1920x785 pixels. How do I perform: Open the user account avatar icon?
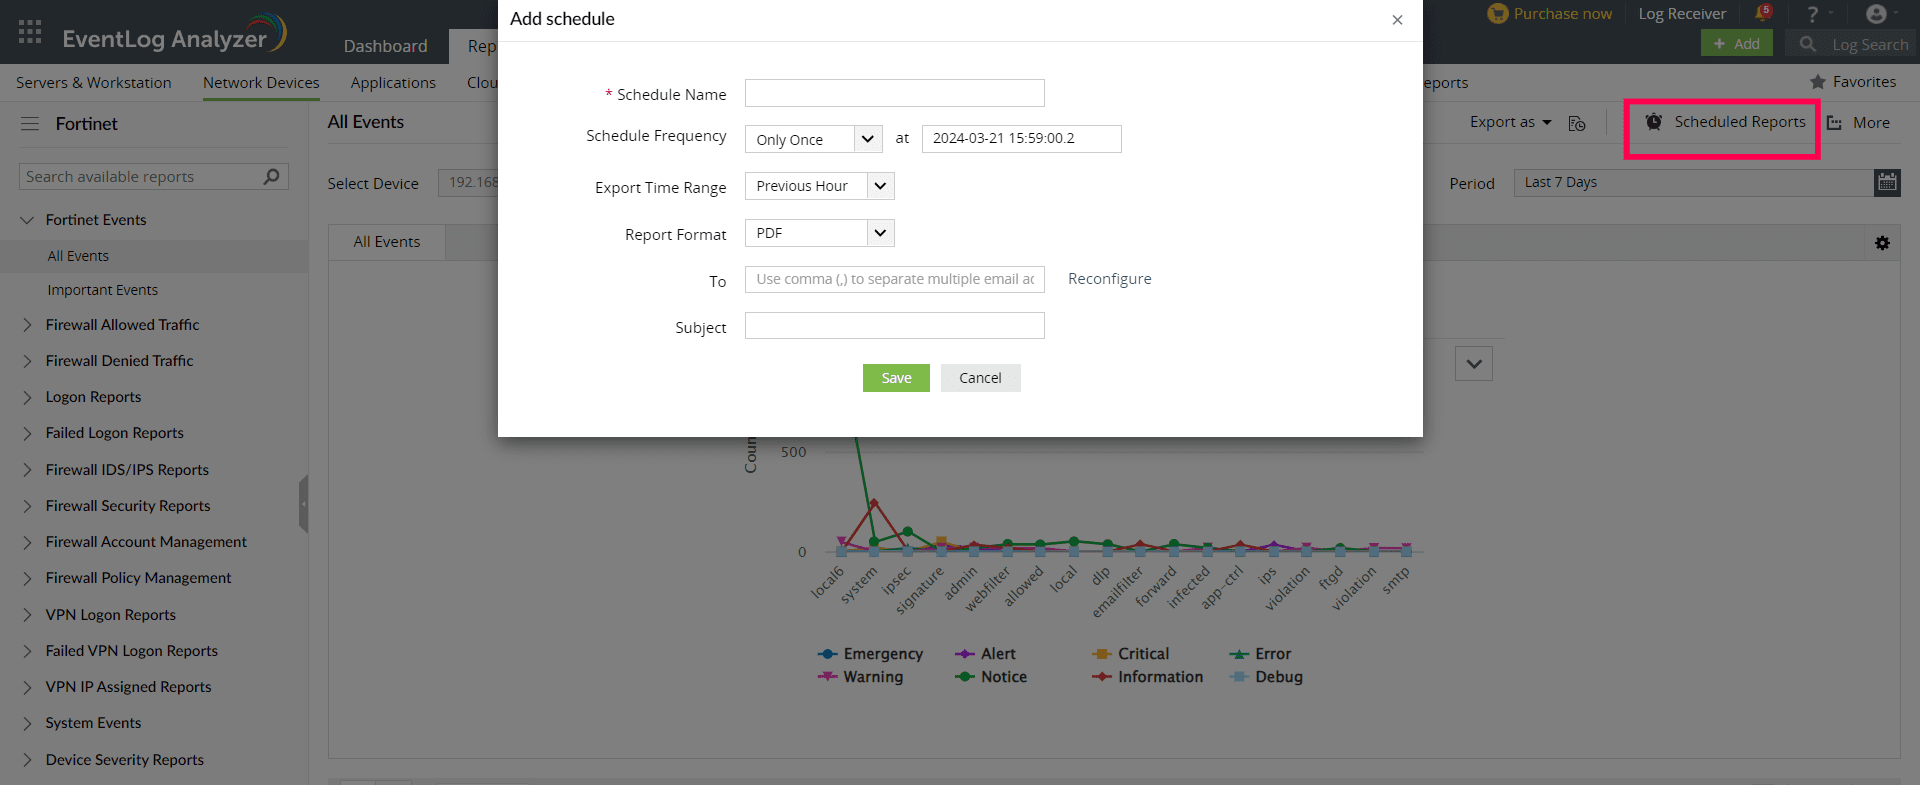(x=1876, y=14)
